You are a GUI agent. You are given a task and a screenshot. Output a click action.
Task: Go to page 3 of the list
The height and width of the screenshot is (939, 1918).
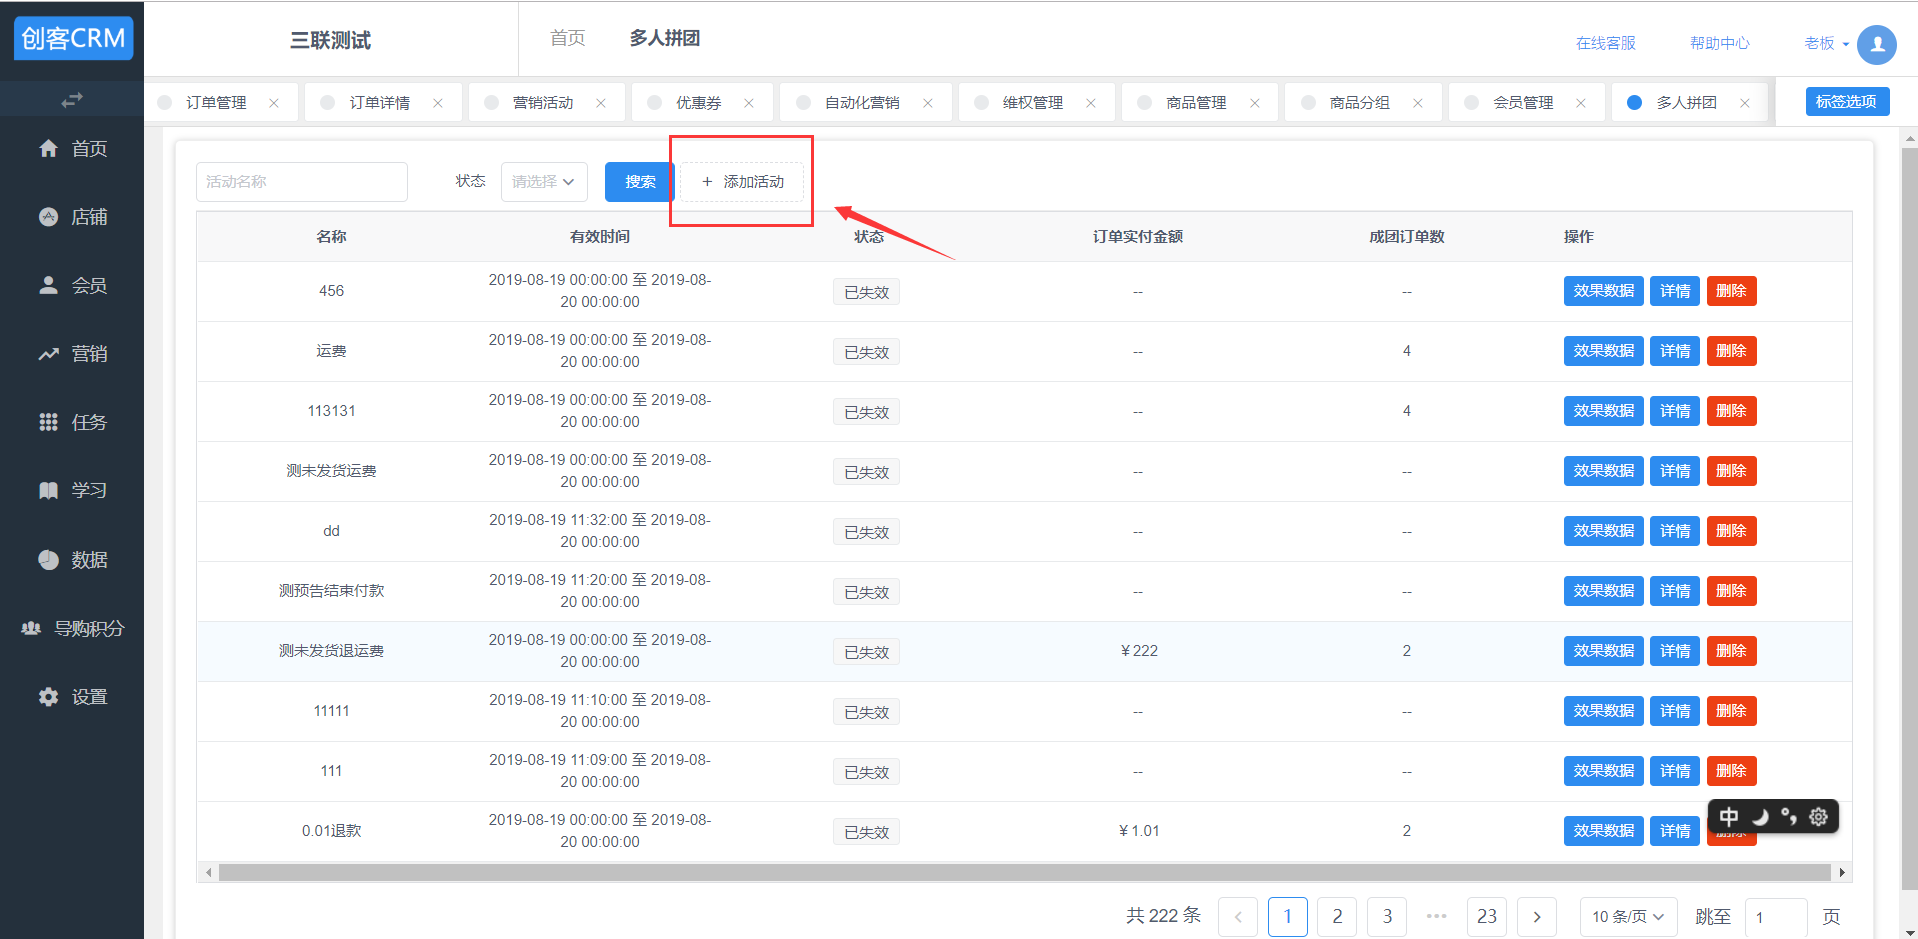click(1387, 917)
